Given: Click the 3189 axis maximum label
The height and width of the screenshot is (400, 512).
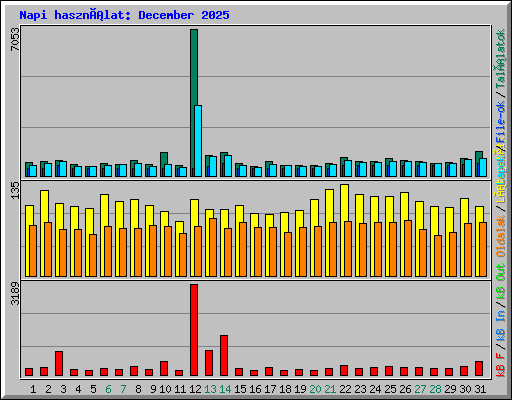Looking at the screenshot, I should (x=15, y=293).
